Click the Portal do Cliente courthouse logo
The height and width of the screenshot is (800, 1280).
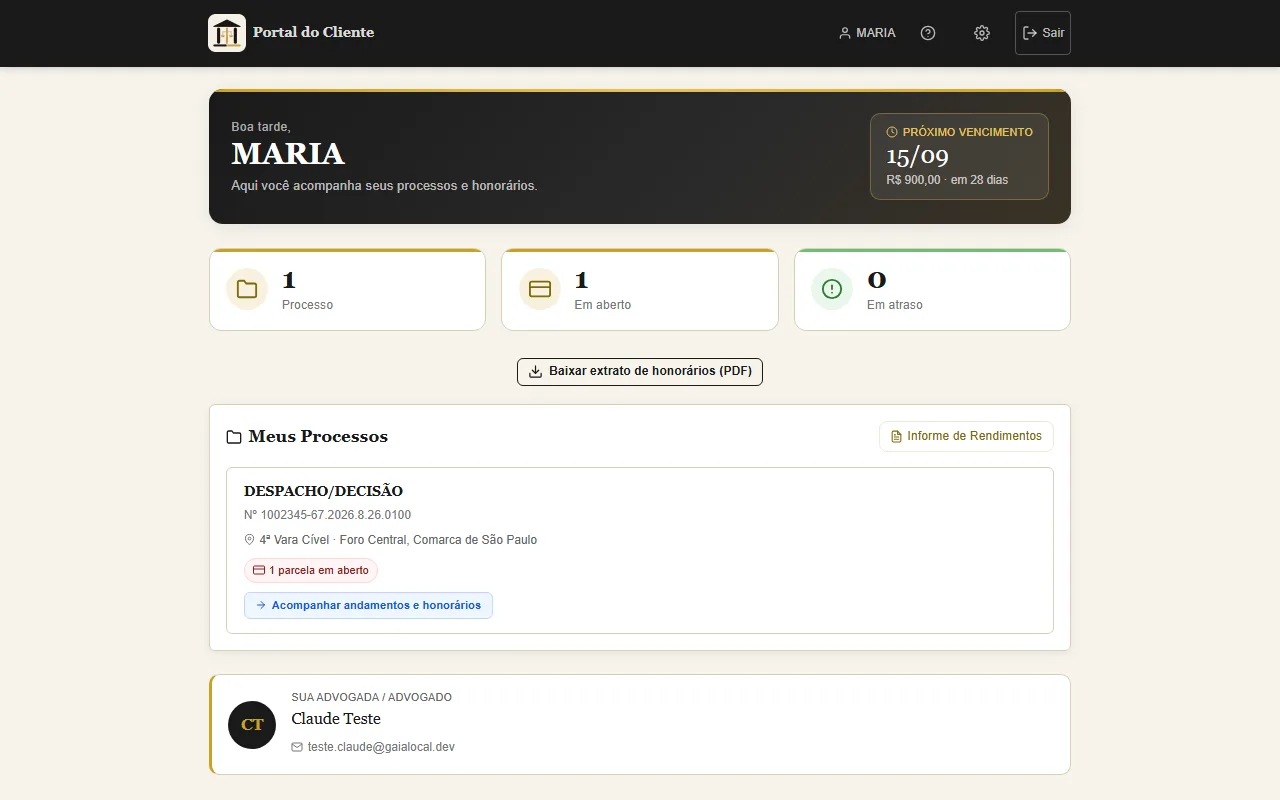[x=227, y=33]
